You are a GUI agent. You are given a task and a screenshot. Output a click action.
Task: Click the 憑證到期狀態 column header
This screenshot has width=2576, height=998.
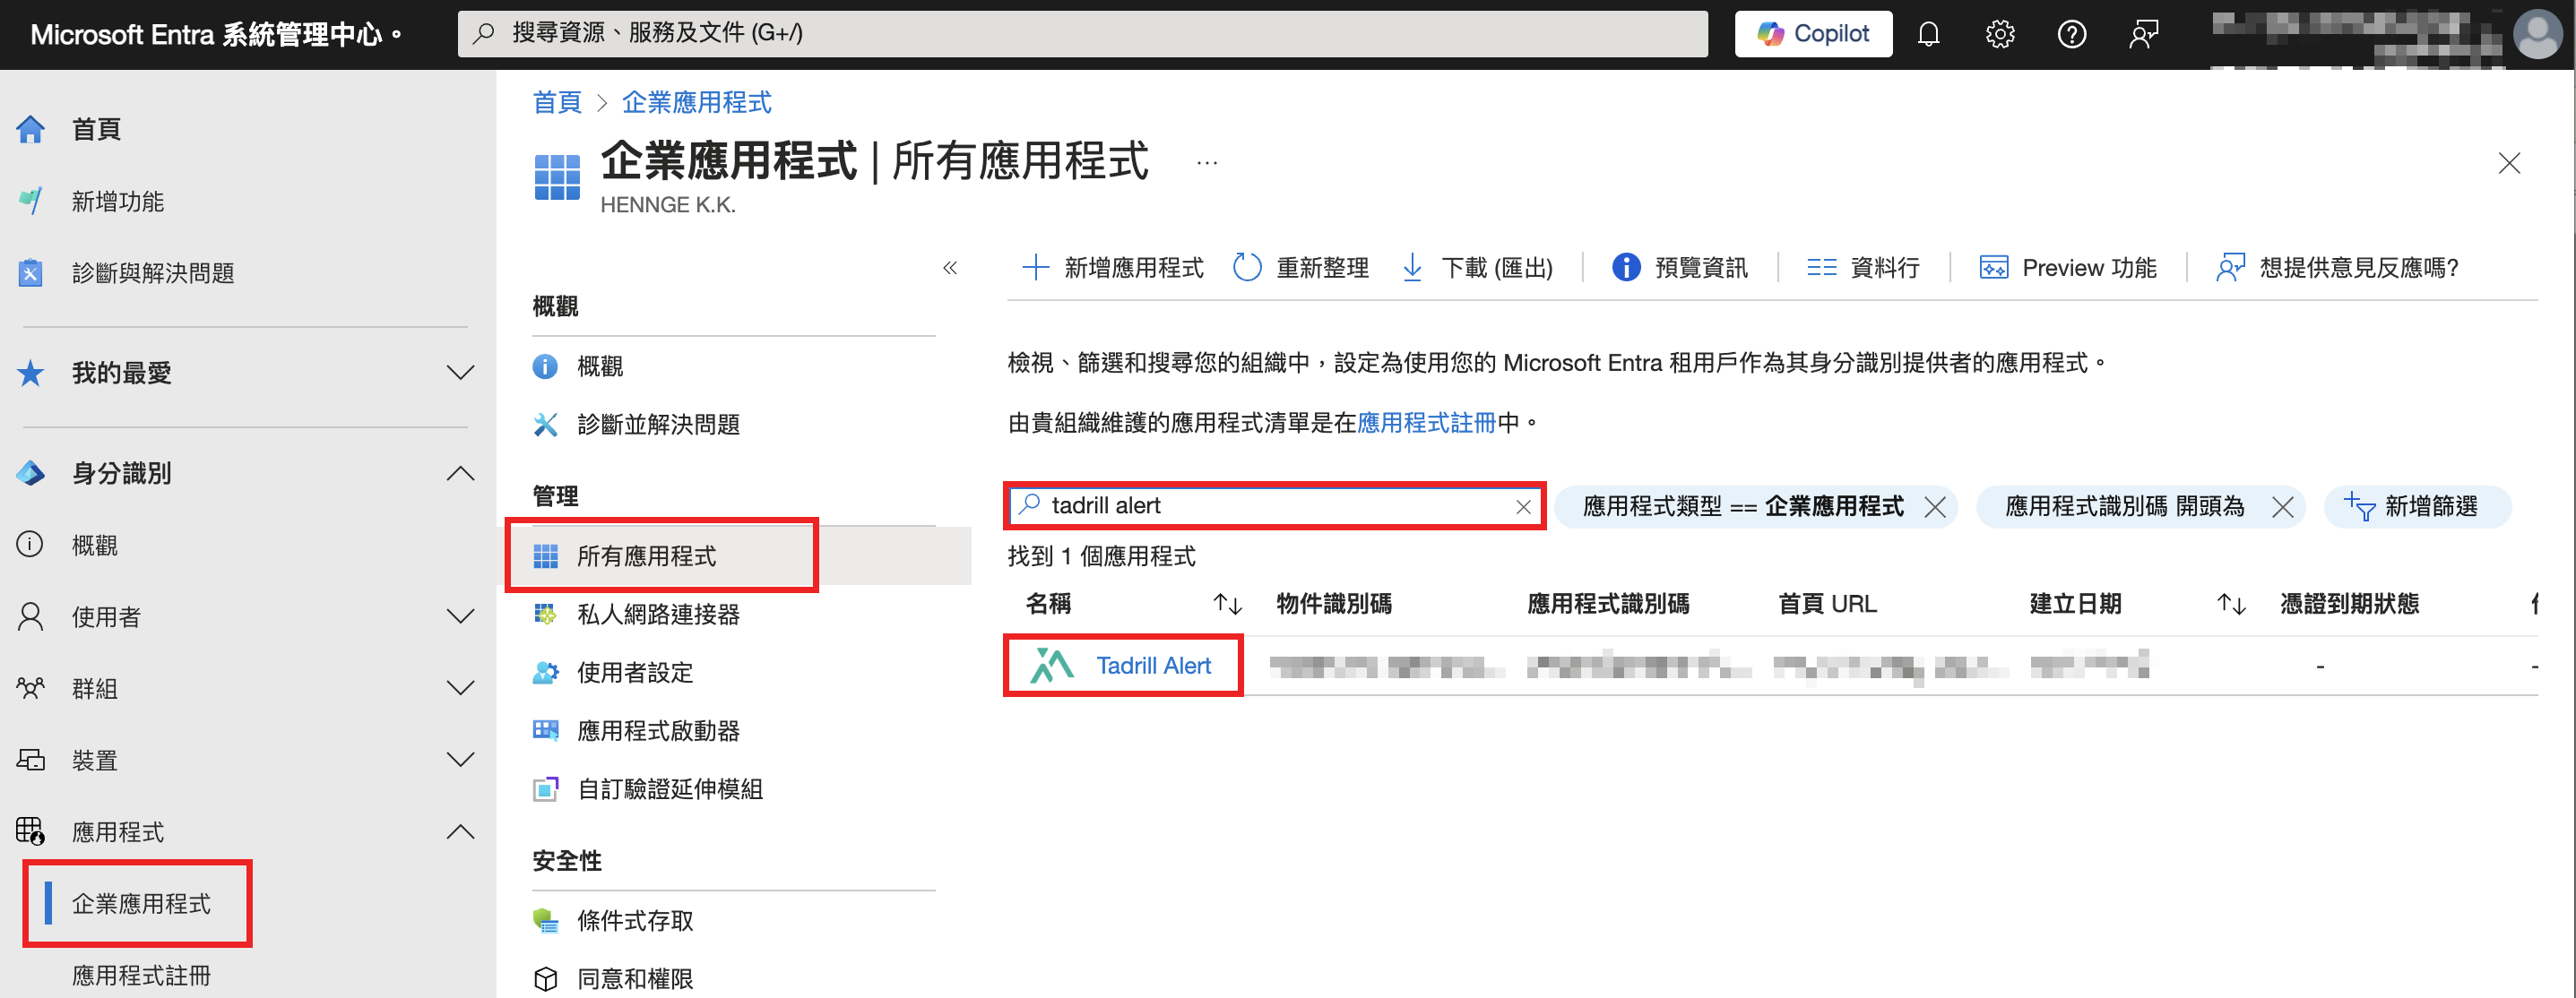click(2349, 604)
